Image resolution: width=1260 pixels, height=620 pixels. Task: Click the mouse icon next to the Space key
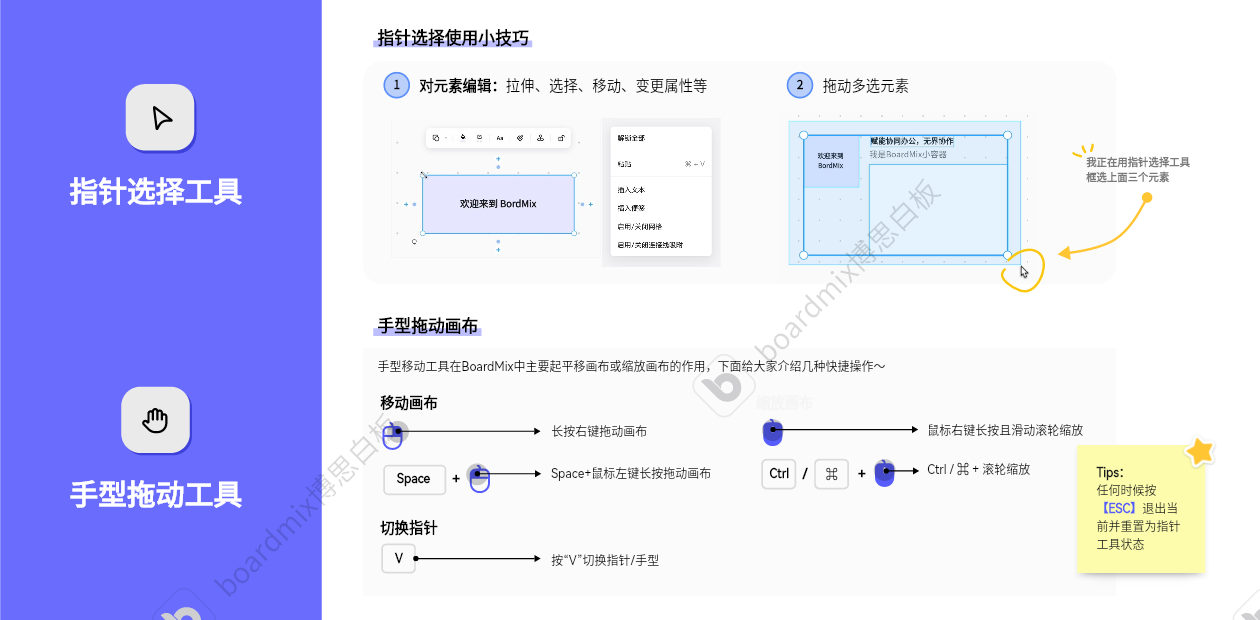pyautogui.click(x=478, y=478)
